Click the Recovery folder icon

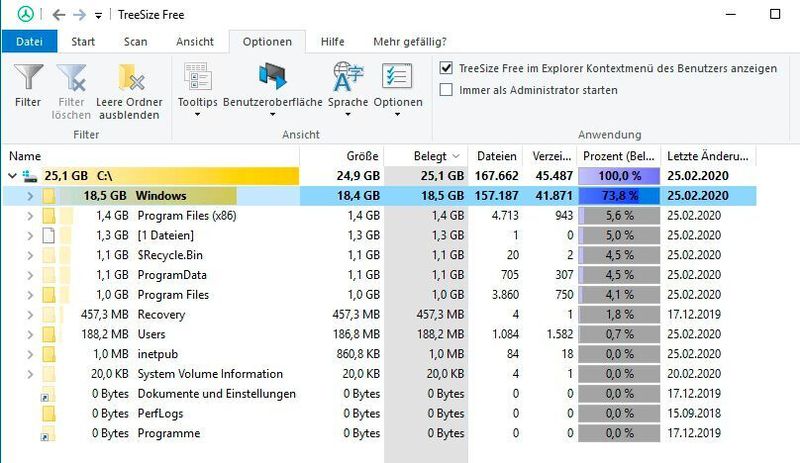49,315
